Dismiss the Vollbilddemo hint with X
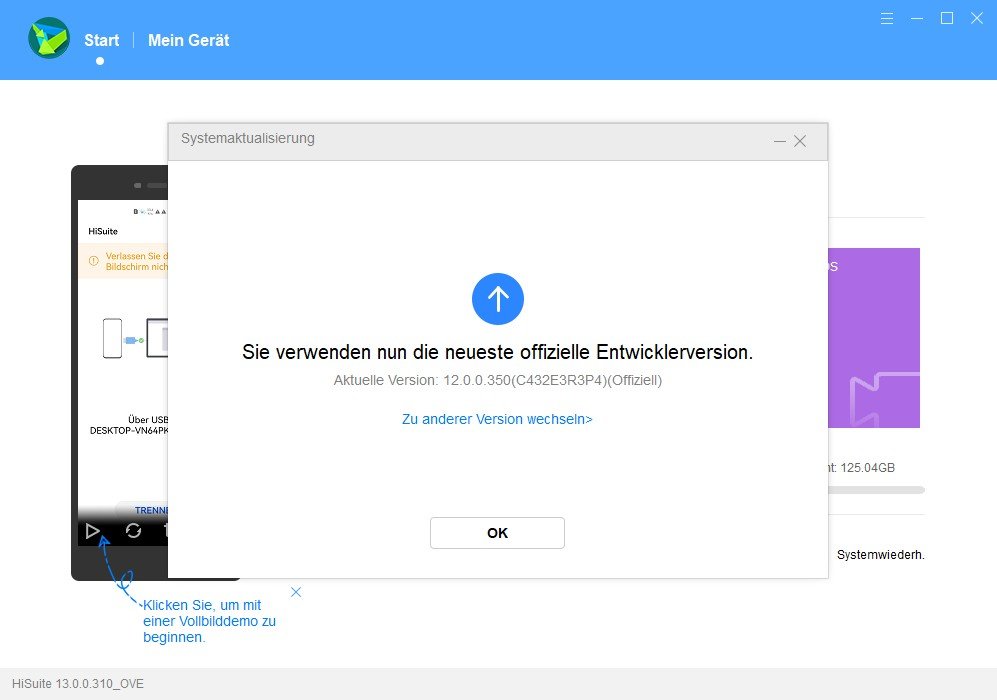Screen dimensions: 997x700 tap(296, 592)
